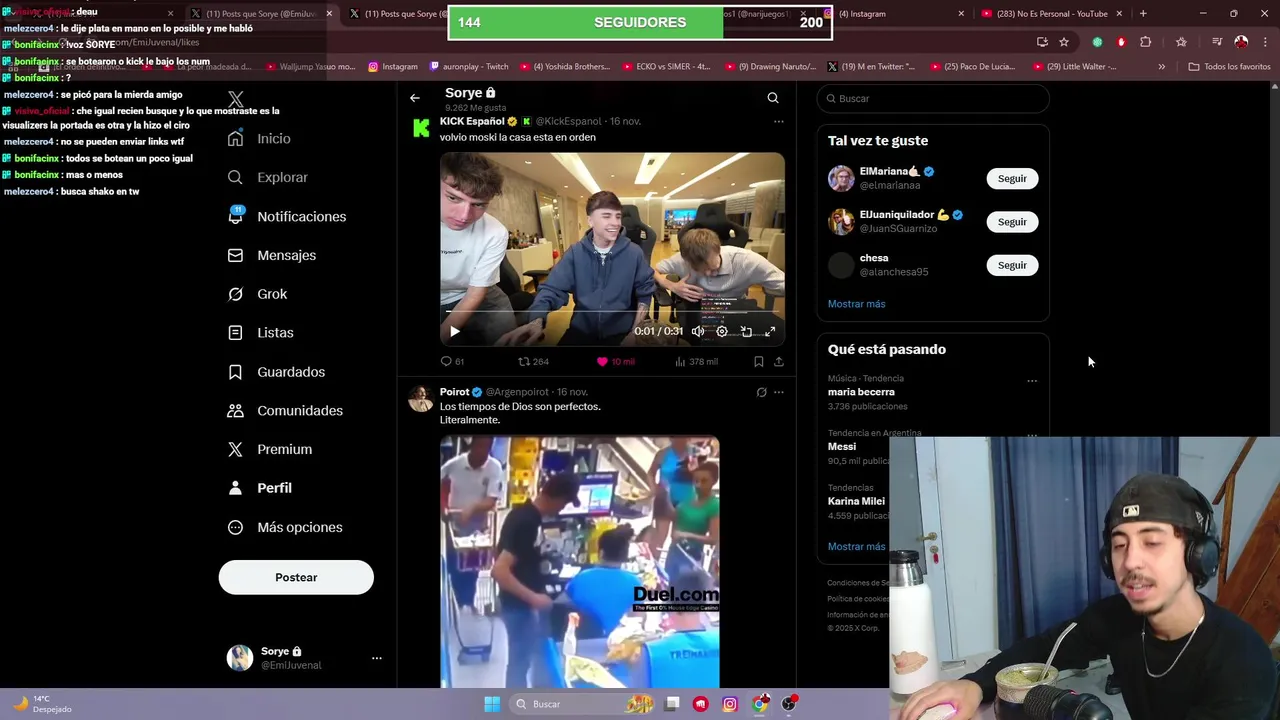
Task: Open Notificaciones in the sidebar
Action: tap(286, 216)
